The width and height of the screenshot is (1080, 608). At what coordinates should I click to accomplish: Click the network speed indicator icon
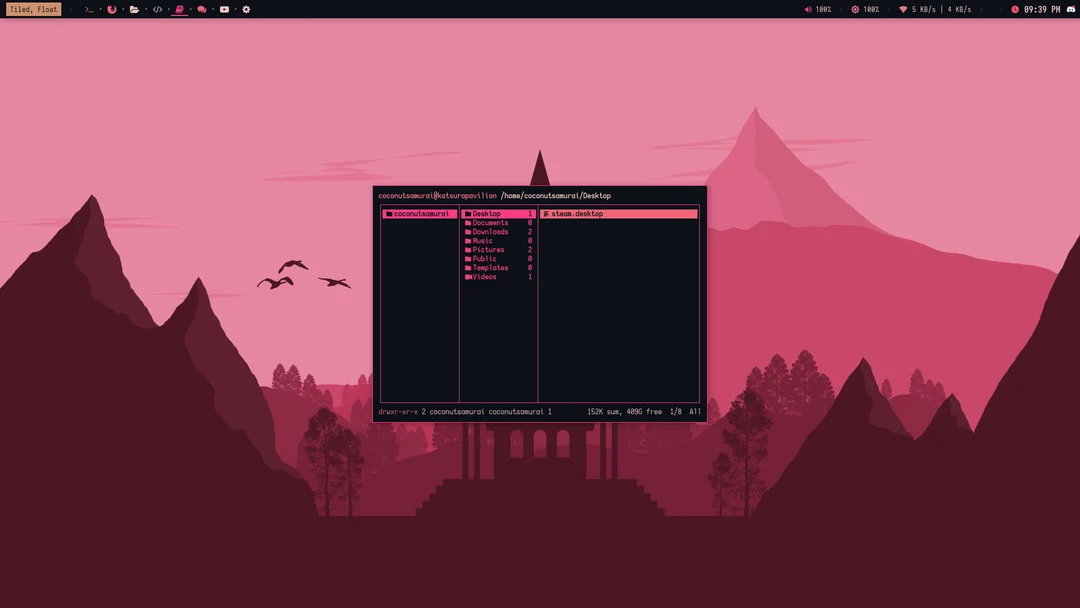pyautogui.click(x=903, y=9)
